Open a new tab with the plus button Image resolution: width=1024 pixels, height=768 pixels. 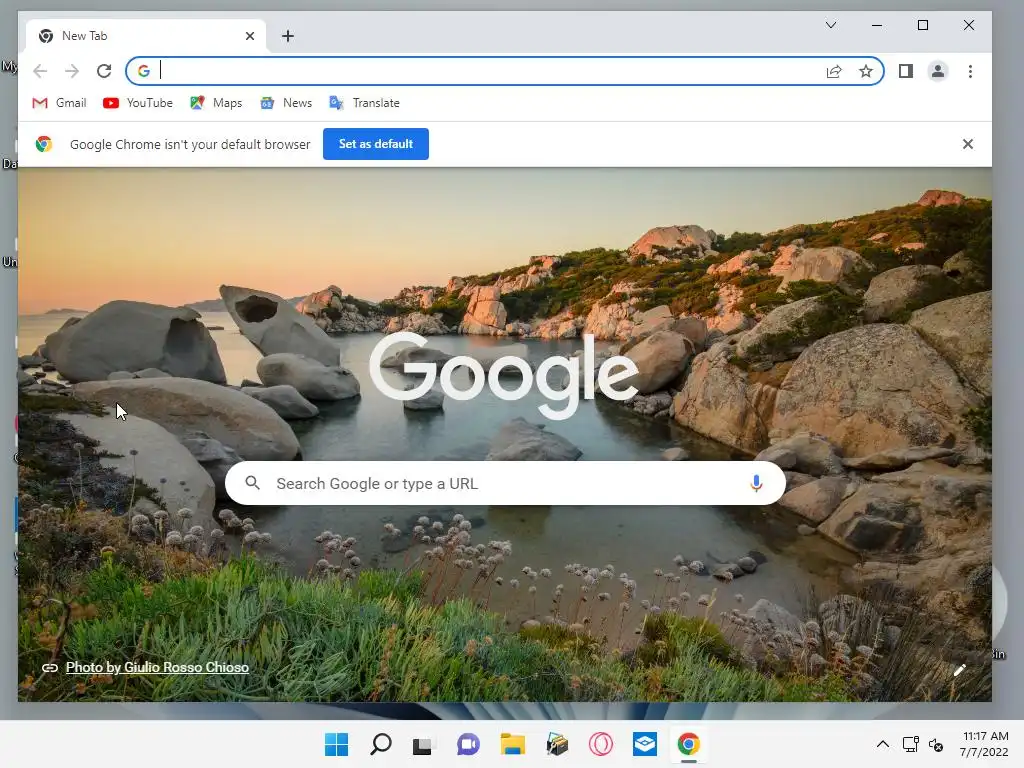click(x=288, y=36)
